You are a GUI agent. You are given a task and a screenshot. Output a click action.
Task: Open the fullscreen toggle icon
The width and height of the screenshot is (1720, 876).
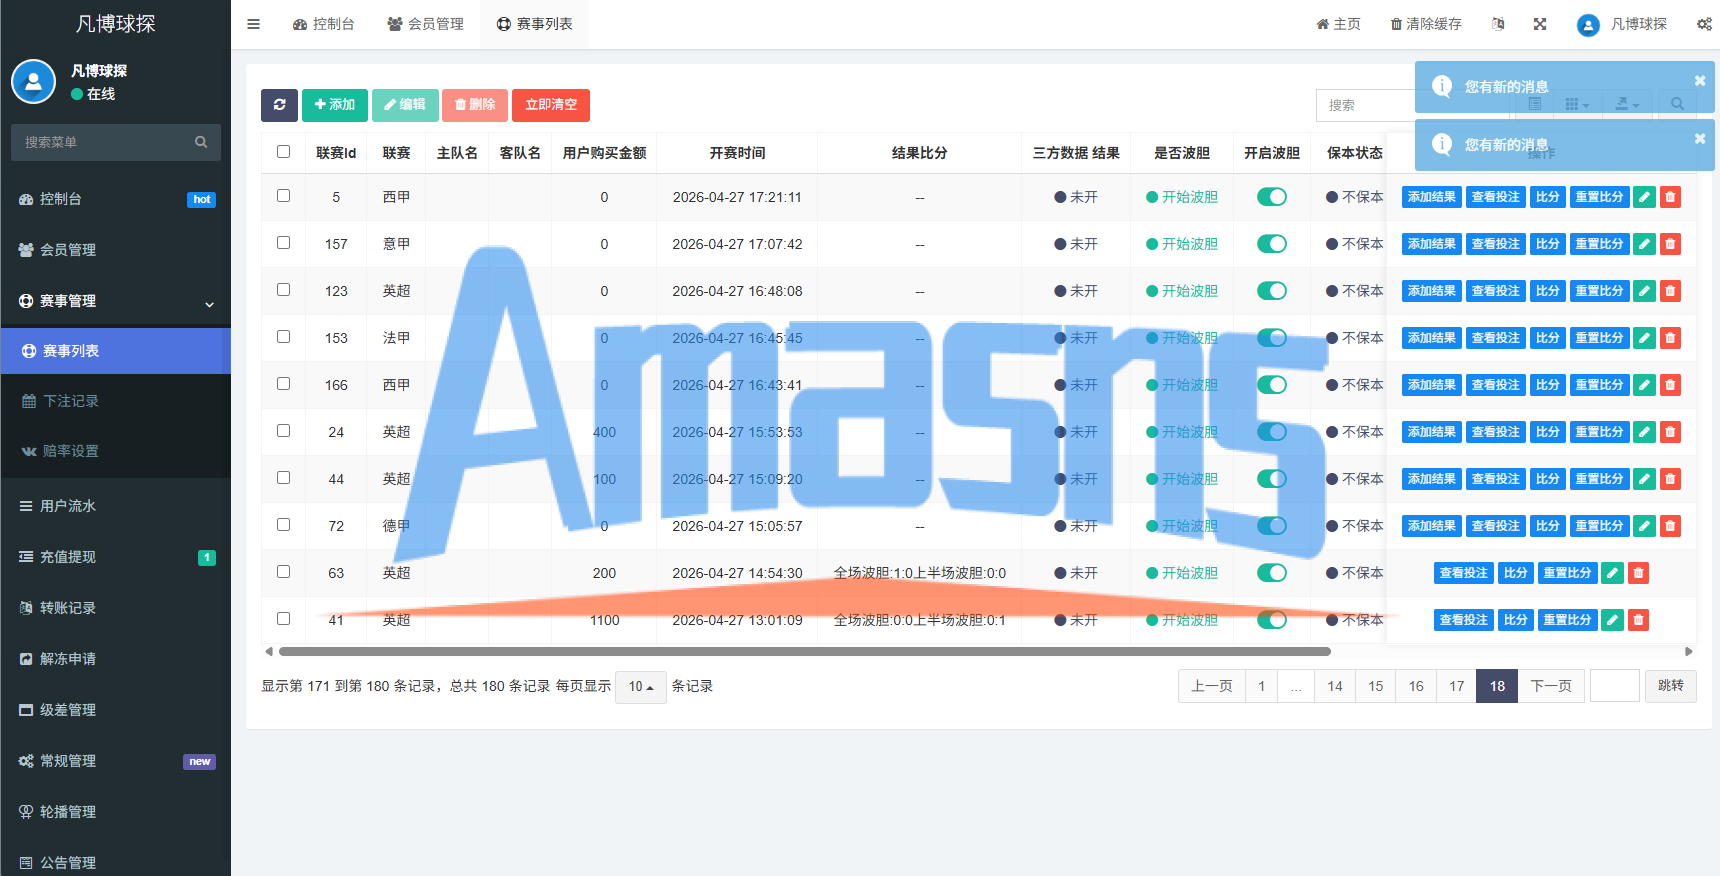click(x=1540, y=24)
